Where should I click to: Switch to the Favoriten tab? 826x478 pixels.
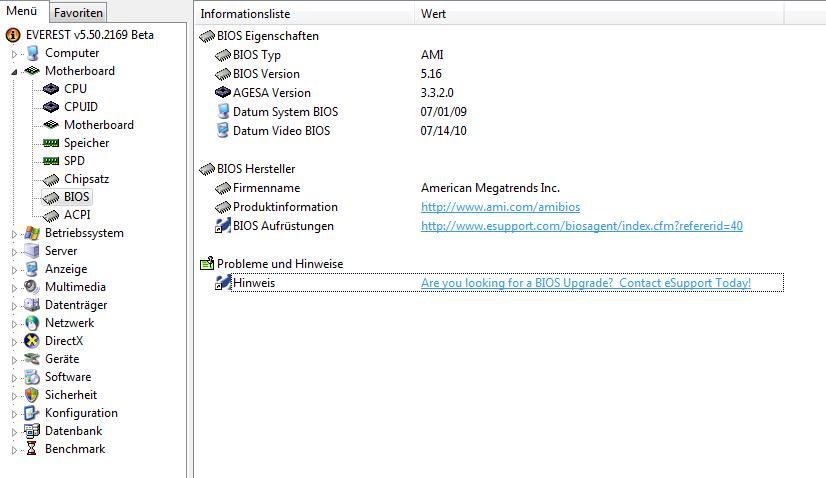point(78,13)
